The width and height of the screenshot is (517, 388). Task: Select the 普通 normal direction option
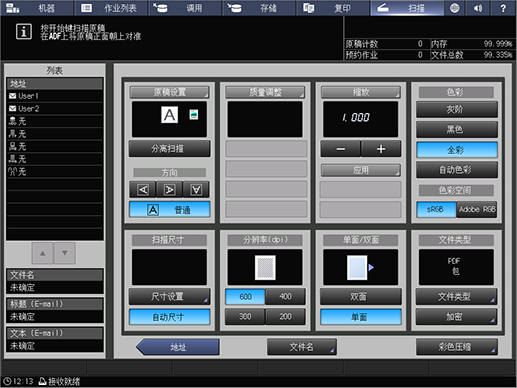click(x=169, y=210)
